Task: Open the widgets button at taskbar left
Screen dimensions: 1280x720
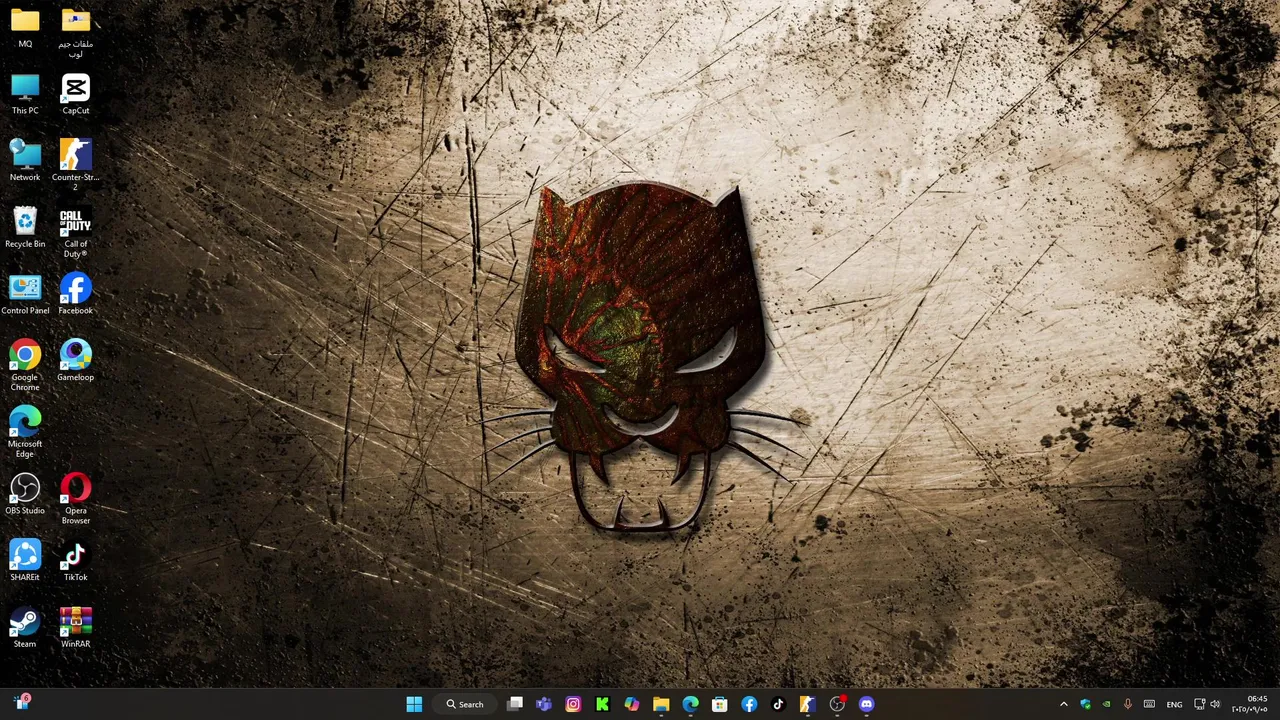Action: [22, 703]
